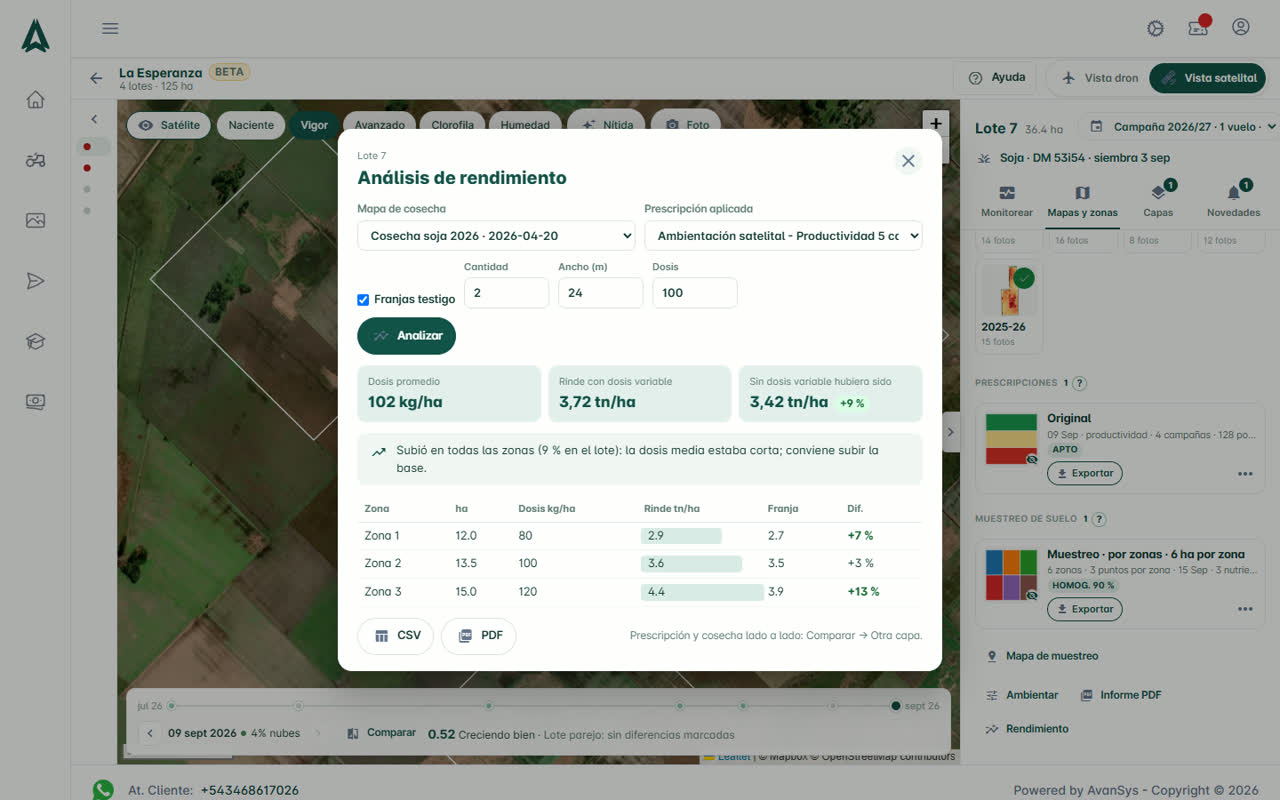Open the Prescripción aplicada dropdown
Screen dimensions: 1280x800
pyautogui.click(x=783, y=236)
